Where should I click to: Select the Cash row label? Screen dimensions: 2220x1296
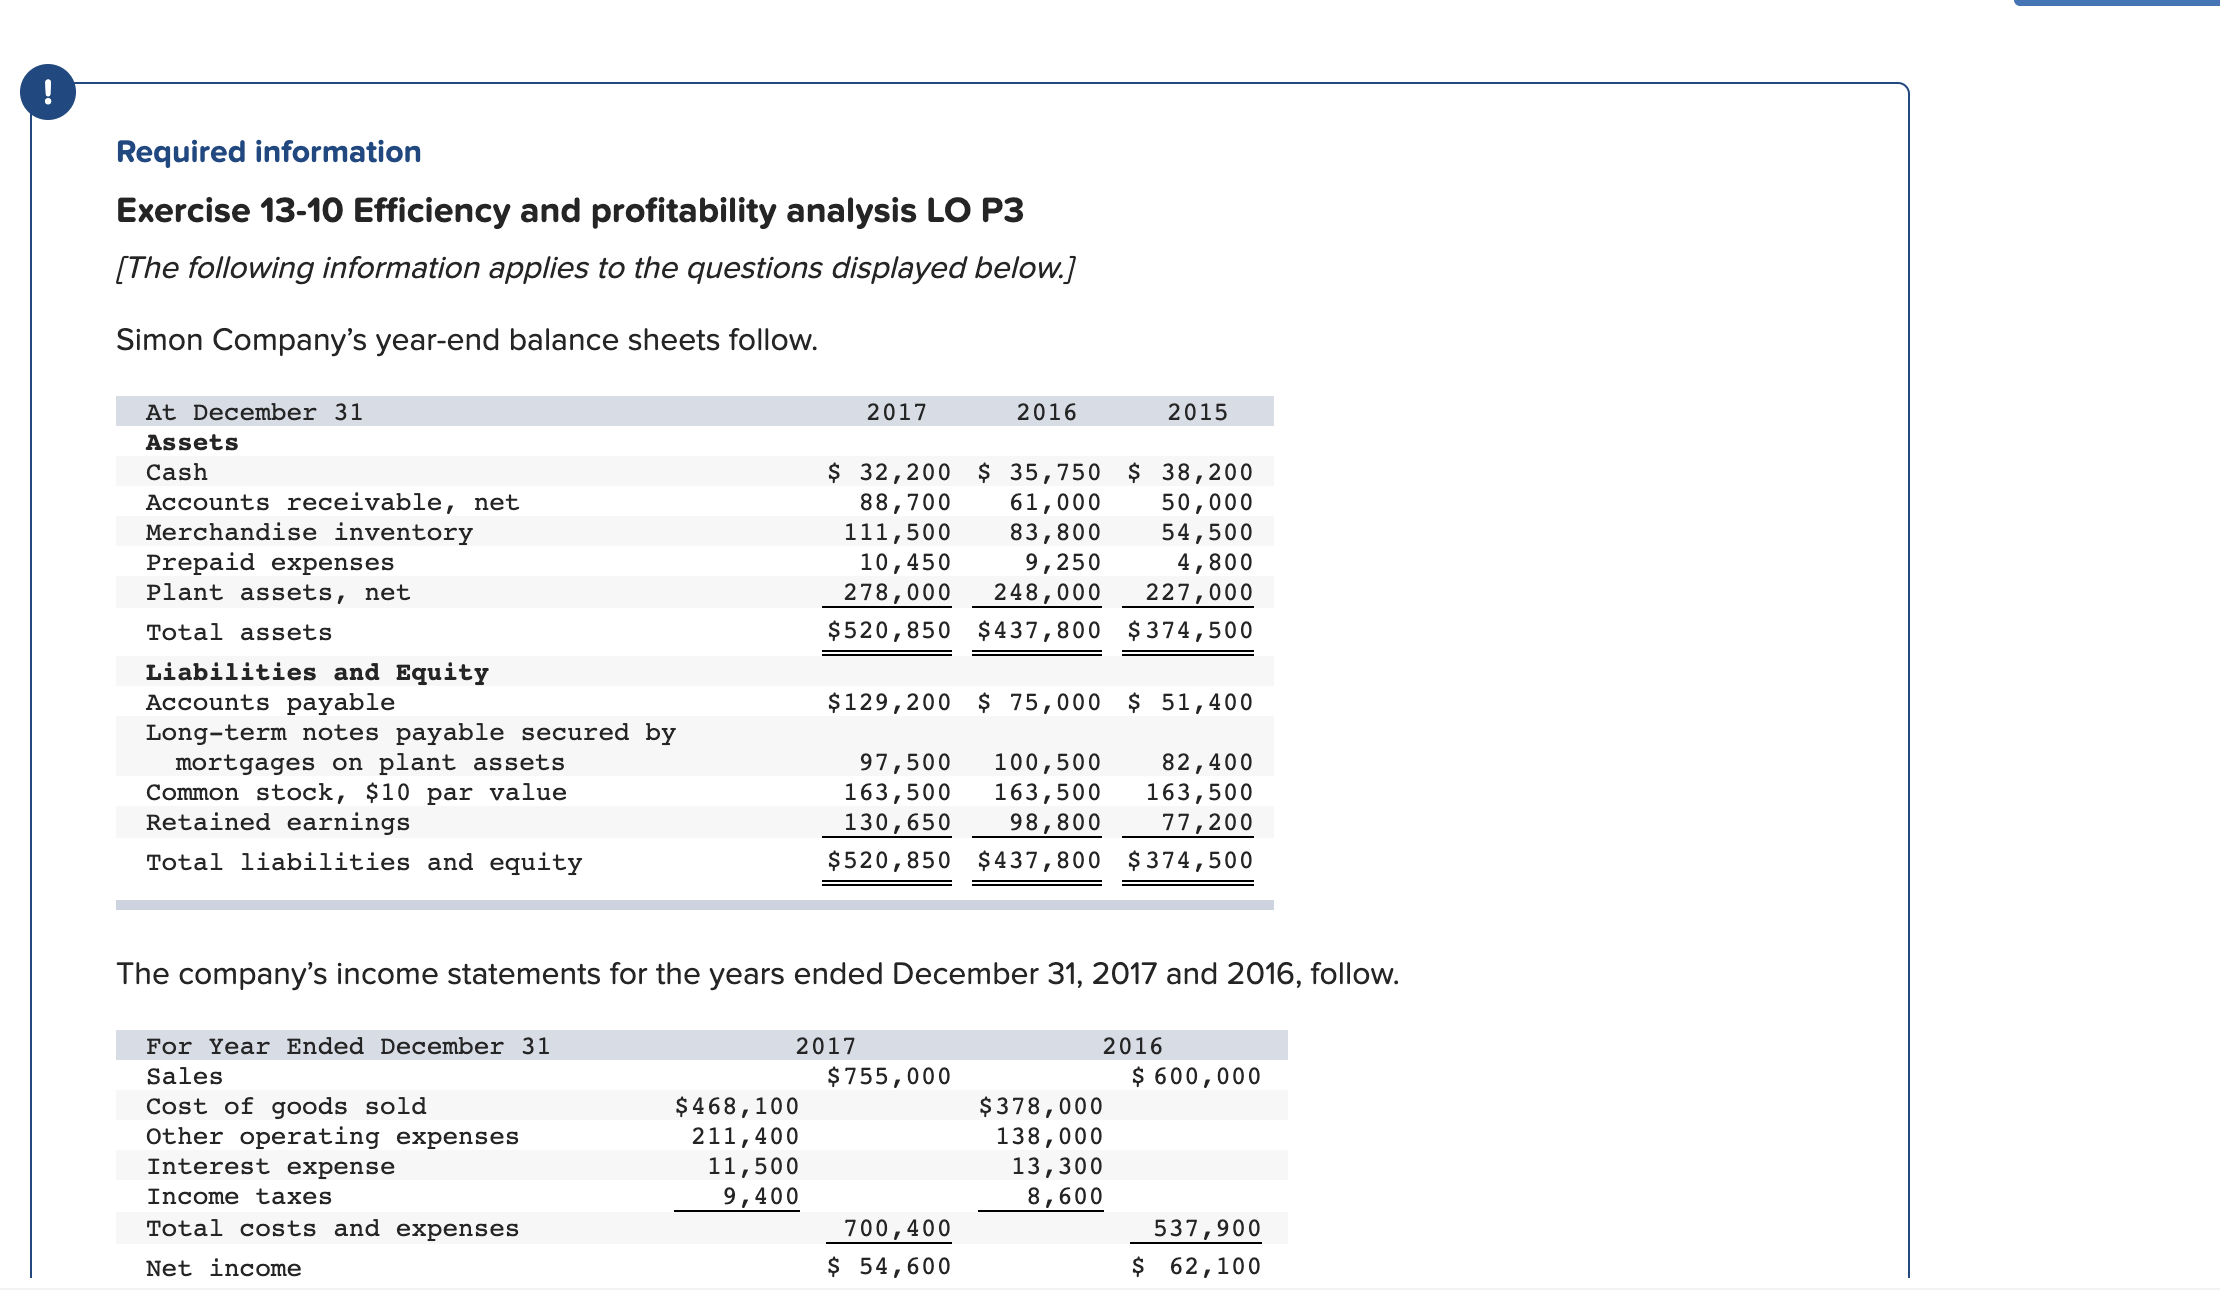coord(175,472)
